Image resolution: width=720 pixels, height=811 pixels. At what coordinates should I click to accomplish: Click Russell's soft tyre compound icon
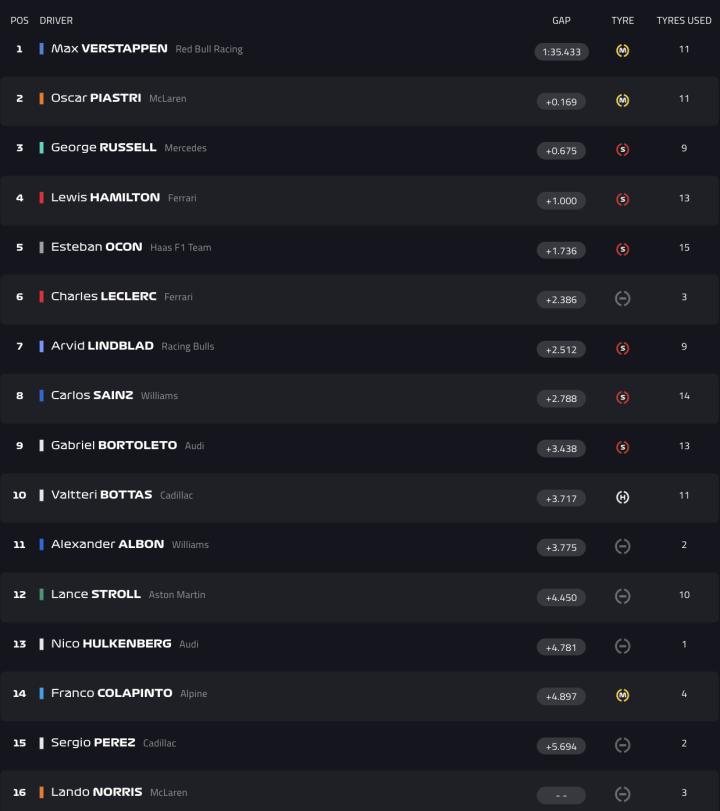(622, 149)
